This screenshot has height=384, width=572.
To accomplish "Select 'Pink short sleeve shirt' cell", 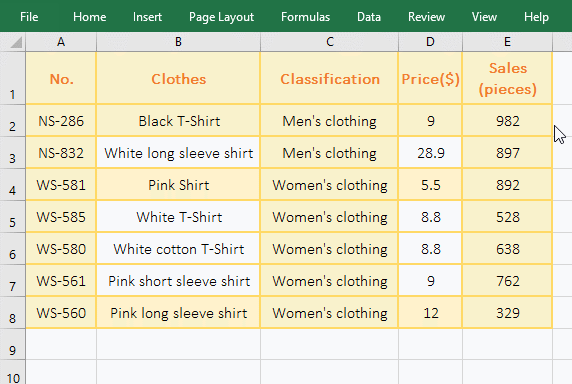I will 178,280.
